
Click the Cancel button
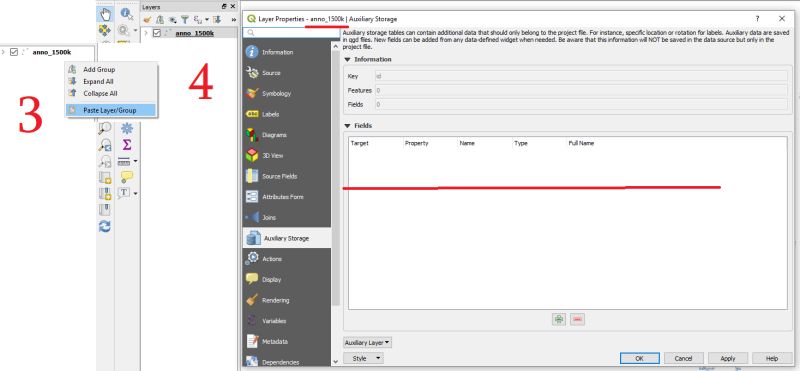click(683, 358)
